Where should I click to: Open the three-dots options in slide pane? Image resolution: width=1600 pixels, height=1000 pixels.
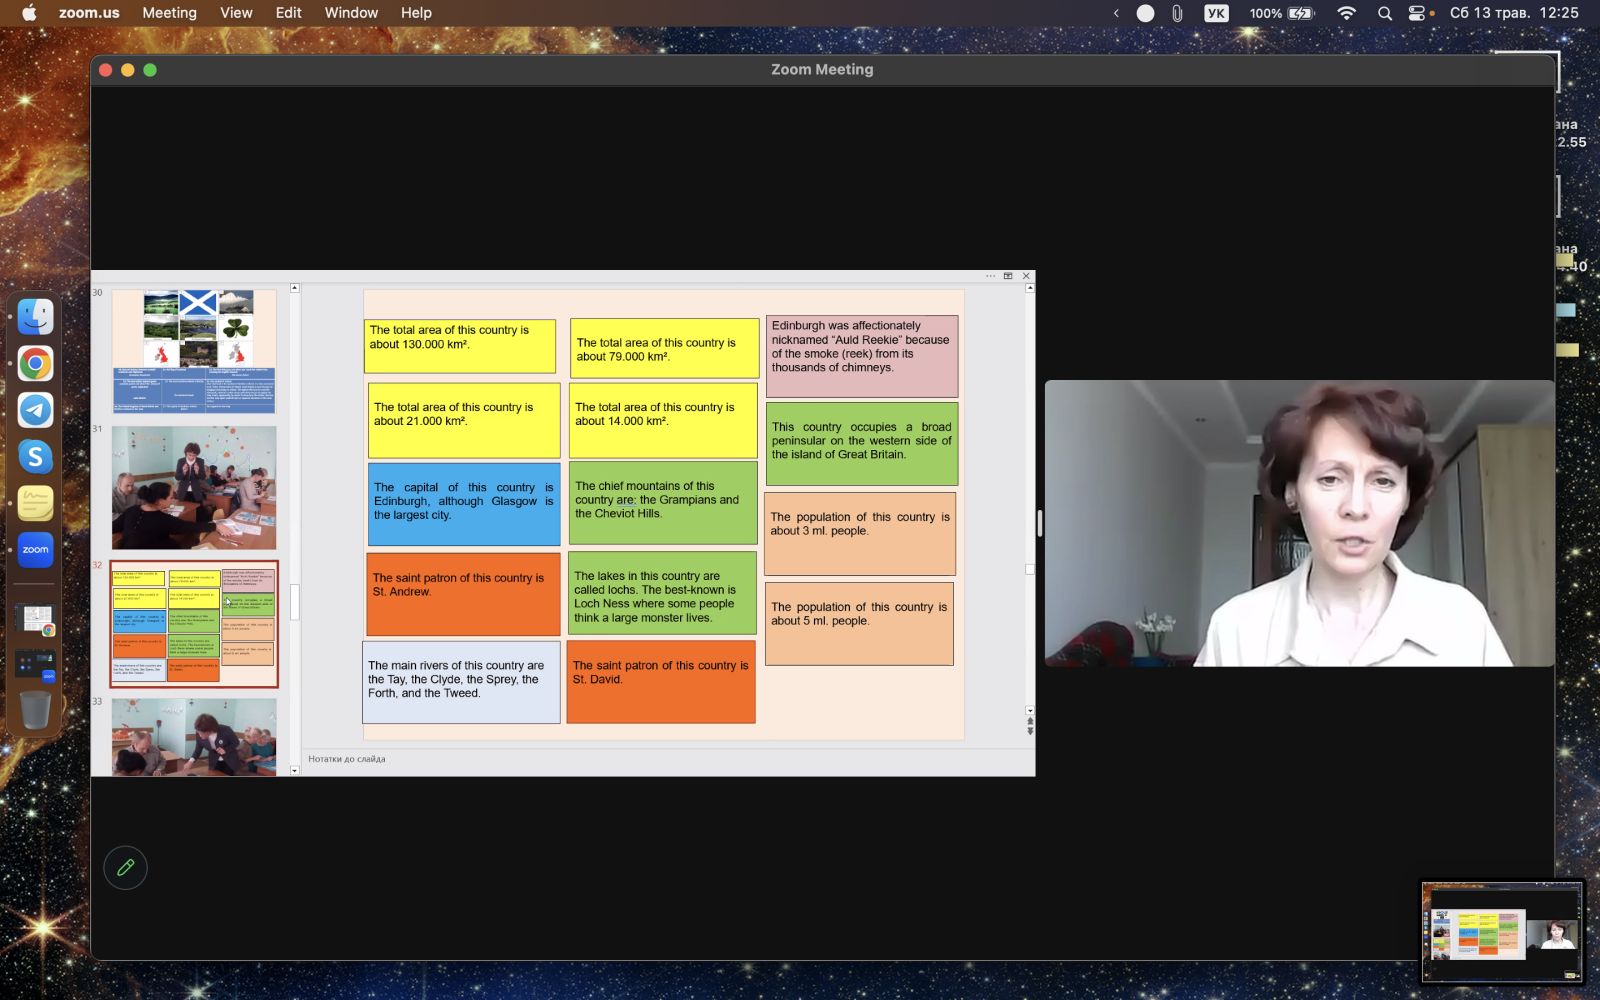990,276
